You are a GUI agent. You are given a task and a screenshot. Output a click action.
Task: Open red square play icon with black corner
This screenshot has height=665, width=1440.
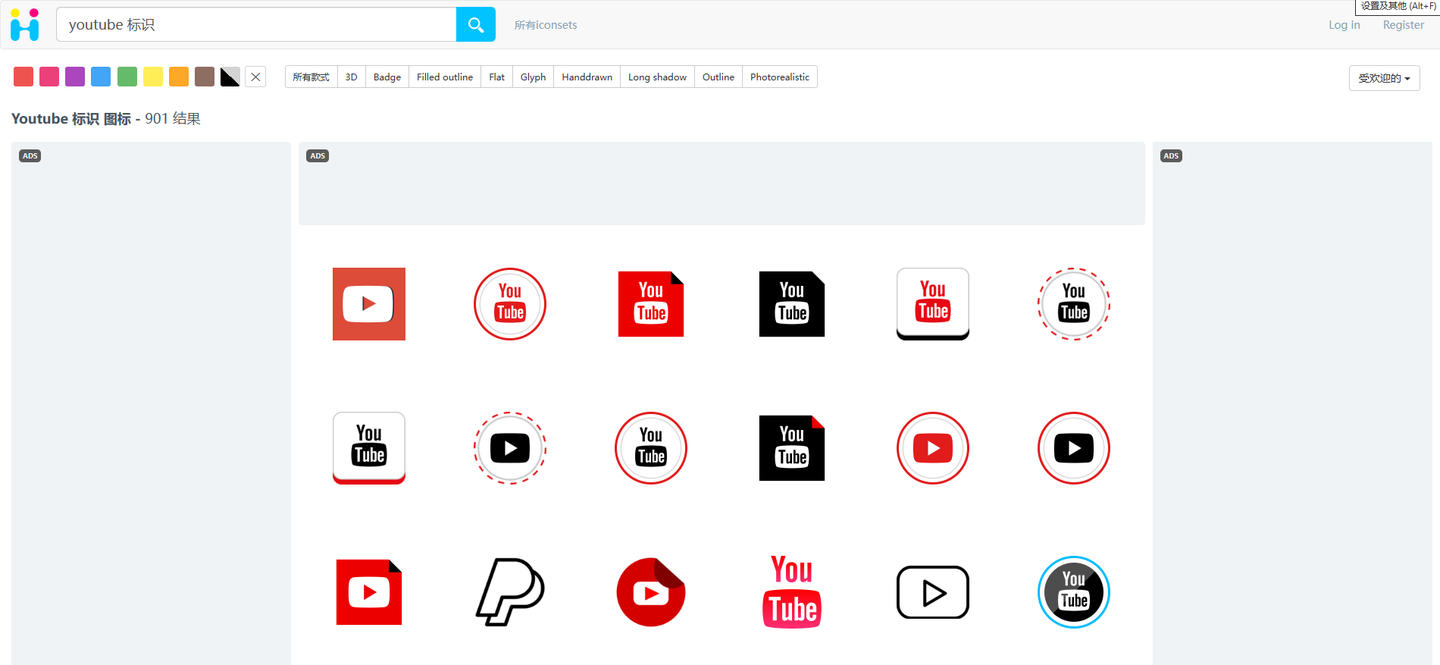click(369, 592)
